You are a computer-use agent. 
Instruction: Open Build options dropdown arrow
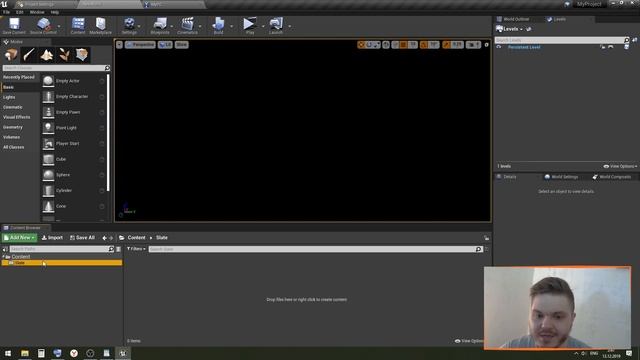(x=231, y=27)
